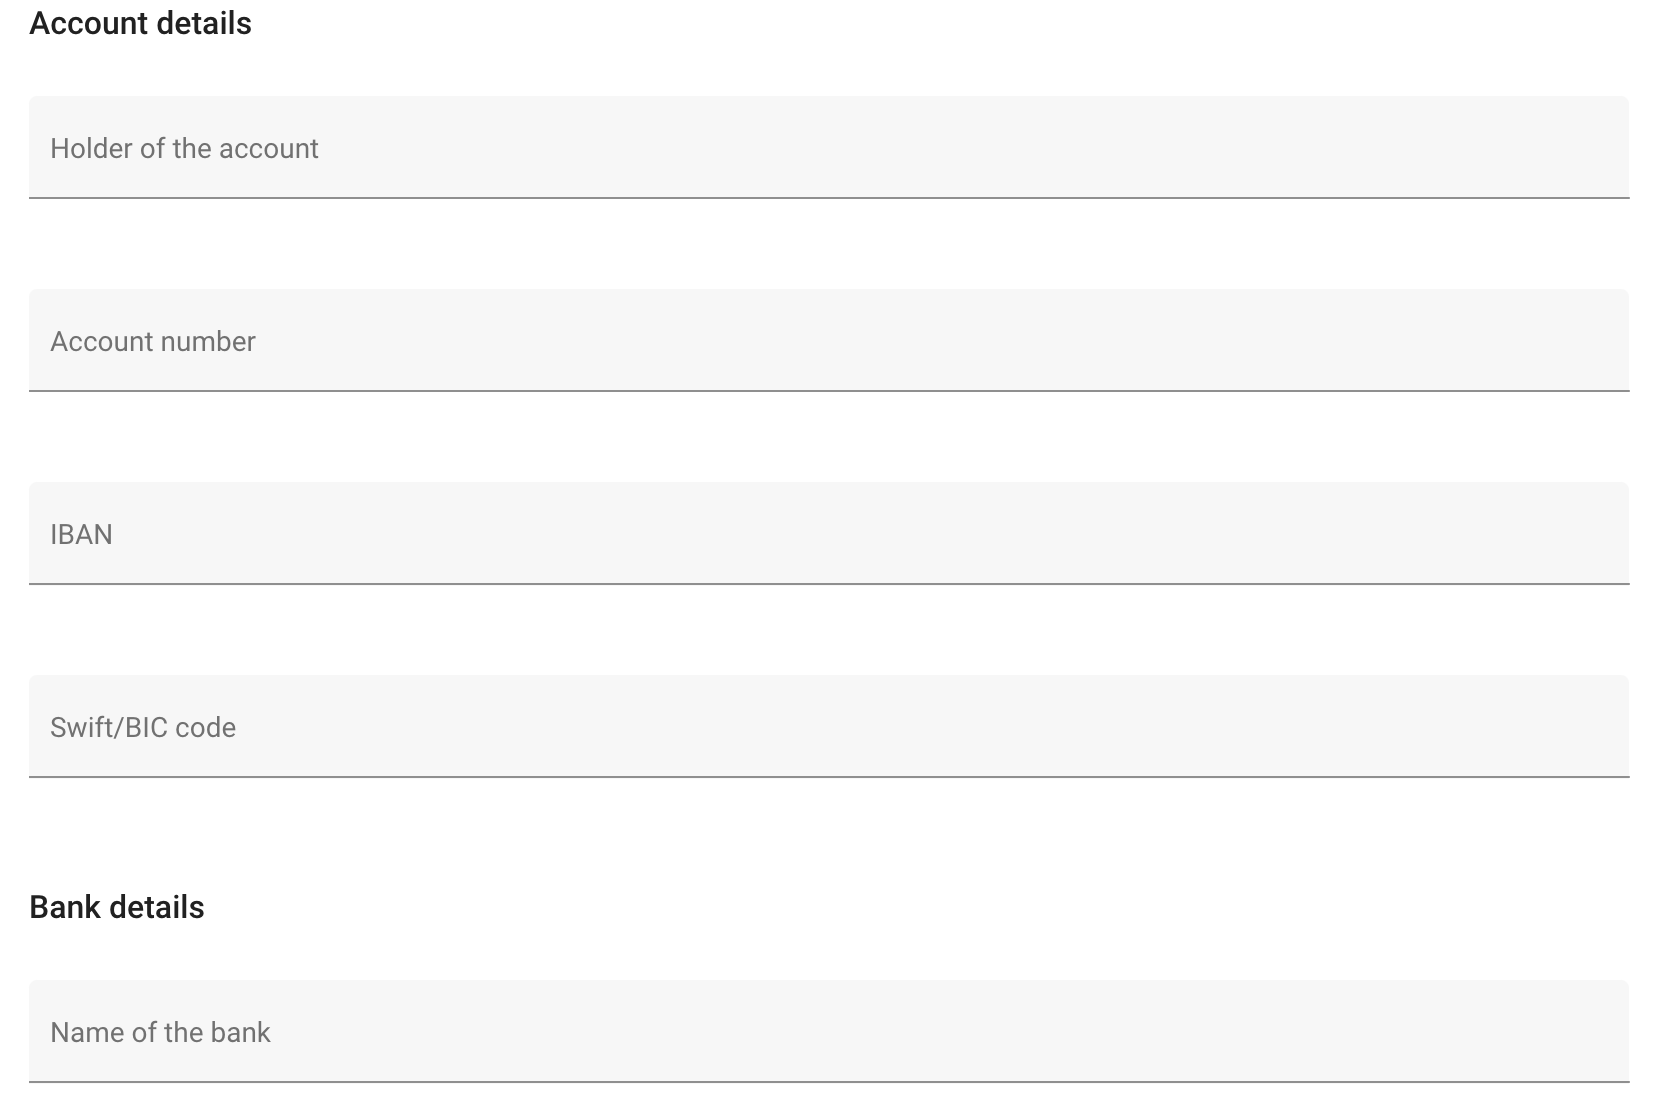Click the "Name of the bank" placeholder
The height and width of the screenshot is (1098, 1654).
tap(160, 1032)
